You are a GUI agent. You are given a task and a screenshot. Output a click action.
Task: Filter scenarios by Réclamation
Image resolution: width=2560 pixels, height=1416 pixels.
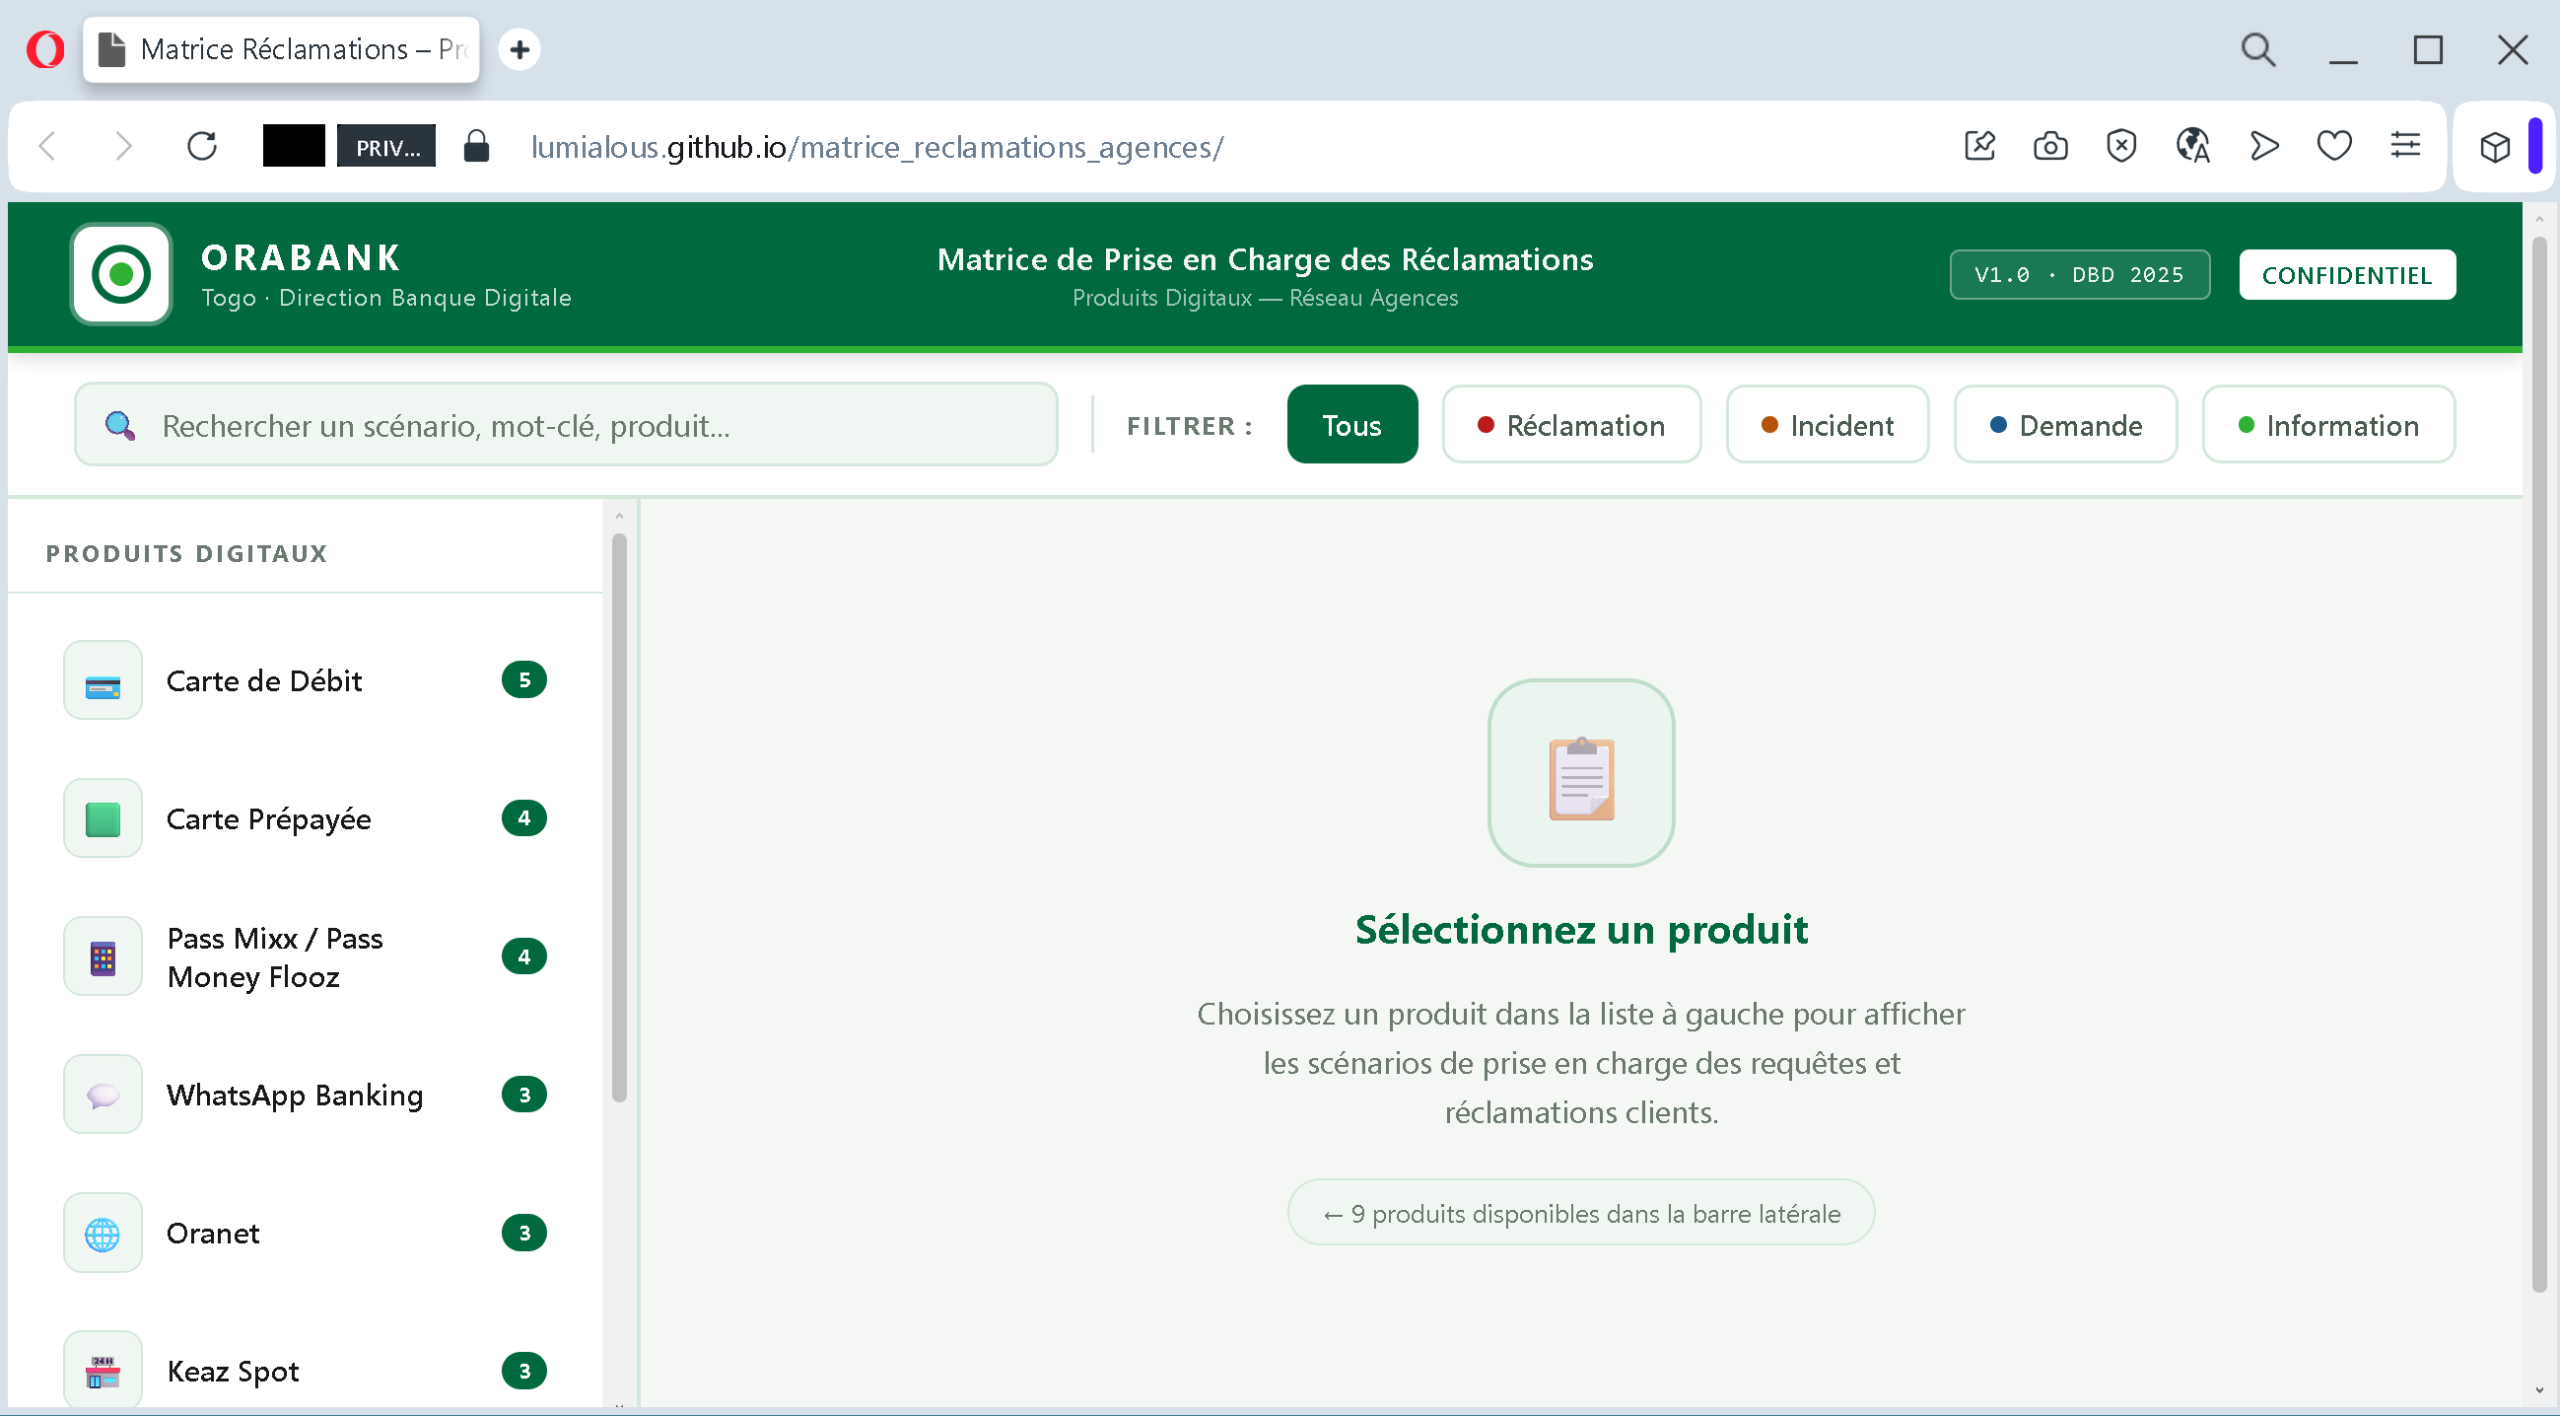(x=1571, y=425)
